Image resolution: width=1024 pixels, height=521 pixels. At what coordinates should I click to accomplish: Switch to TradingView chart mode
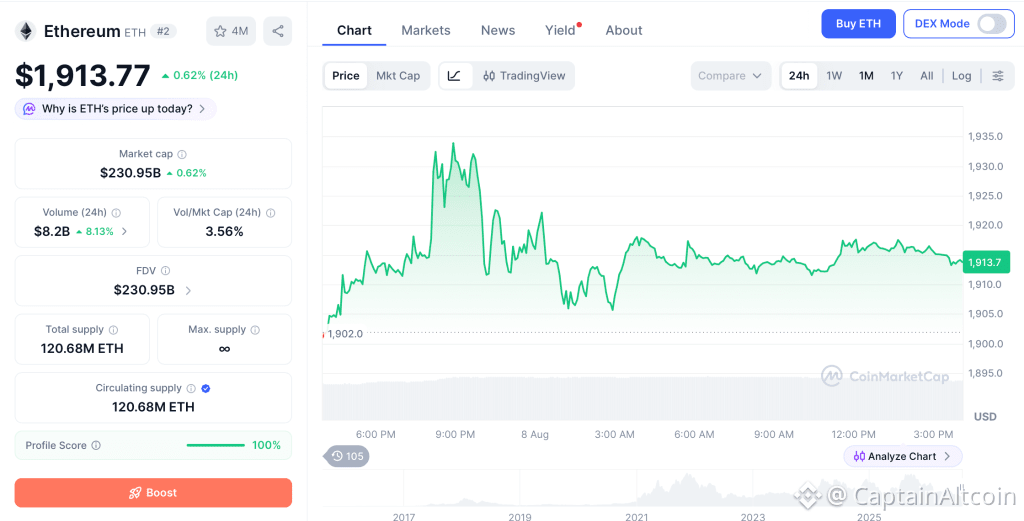(x=524, y=76)
